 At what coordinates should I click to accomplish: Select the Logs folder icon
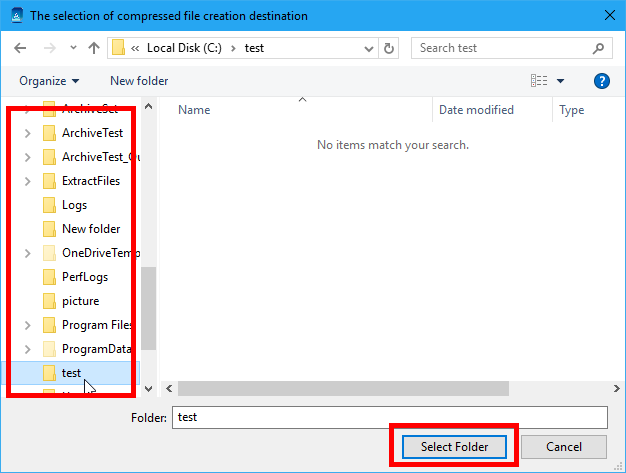[x=50, y=205]
